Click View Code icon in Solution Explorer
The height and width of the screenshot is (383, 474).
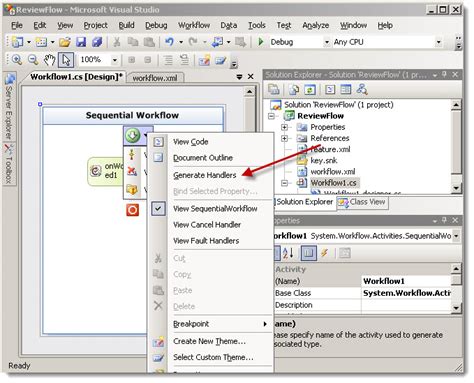coord(330,89)
